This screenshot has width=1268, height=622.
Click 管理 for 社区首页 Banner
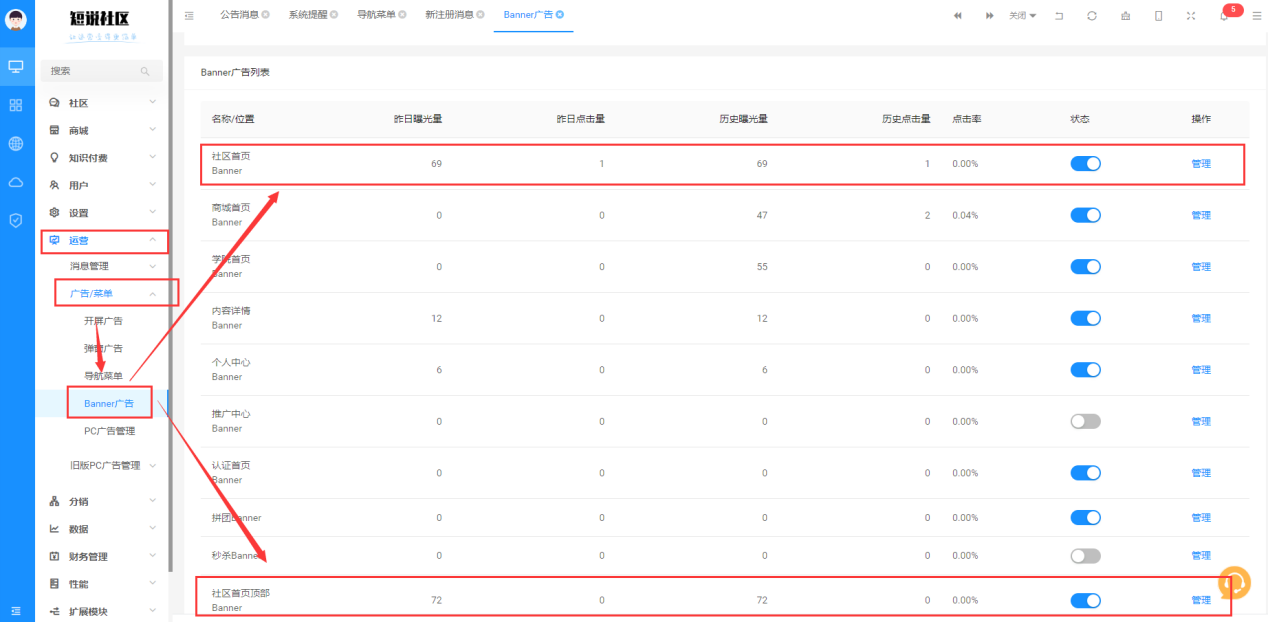1201,164
